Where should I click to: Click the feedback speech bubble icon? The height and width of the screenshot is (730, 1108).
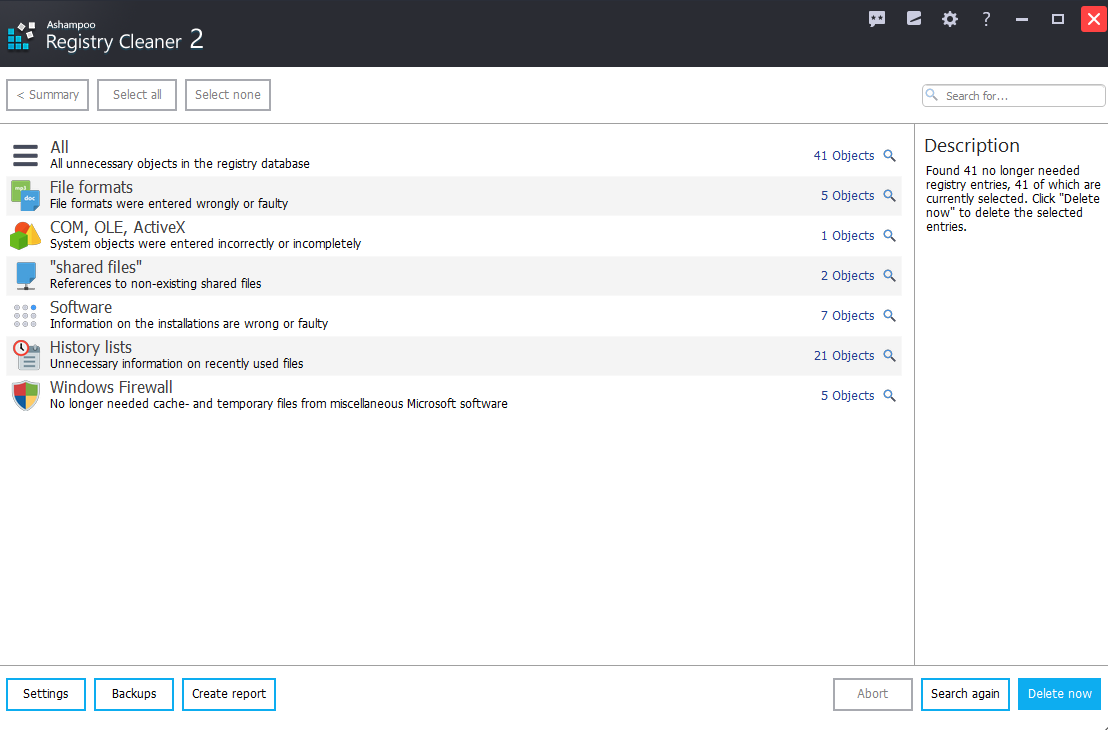877,19
